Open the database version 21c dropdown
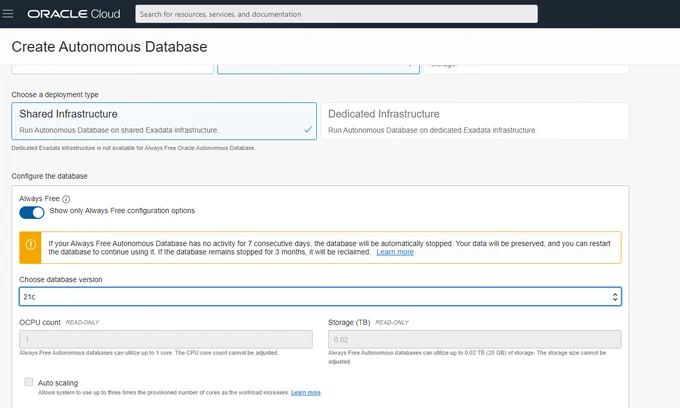 (320, 297)
